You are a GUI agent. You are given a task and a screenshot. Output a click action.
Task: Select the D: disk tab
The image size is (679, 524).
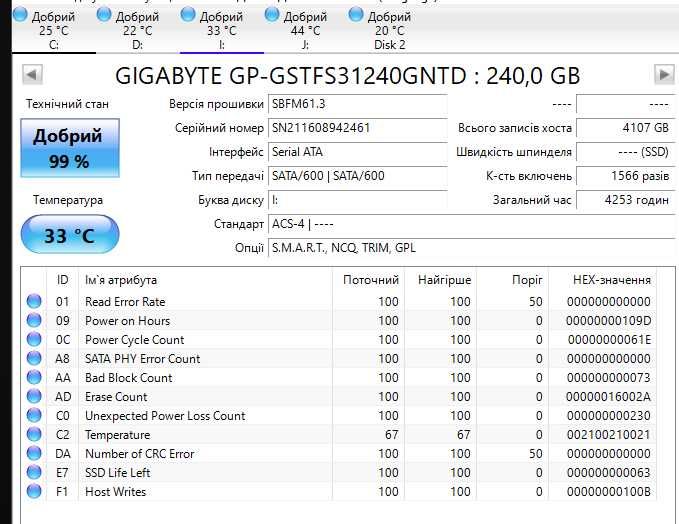(138, 30)
